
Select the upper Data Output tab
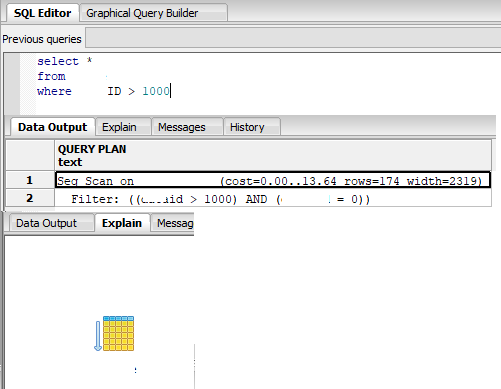pyautogui.click(x=52, y=127)
